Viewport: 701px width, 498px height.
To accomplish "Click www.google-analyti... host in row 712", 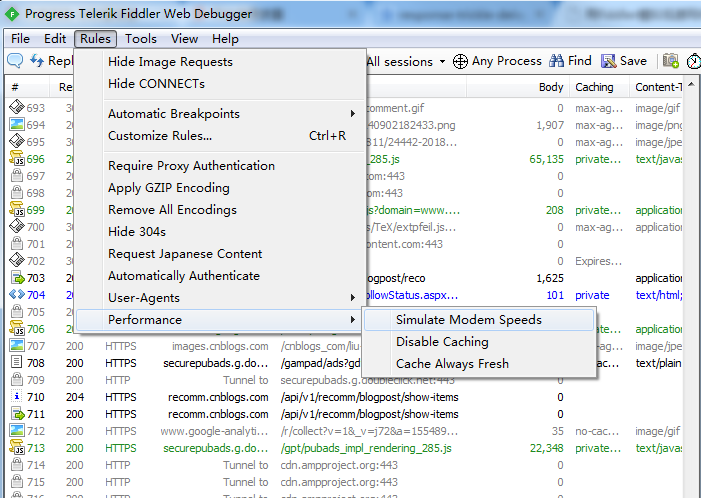I will [214, 431].
